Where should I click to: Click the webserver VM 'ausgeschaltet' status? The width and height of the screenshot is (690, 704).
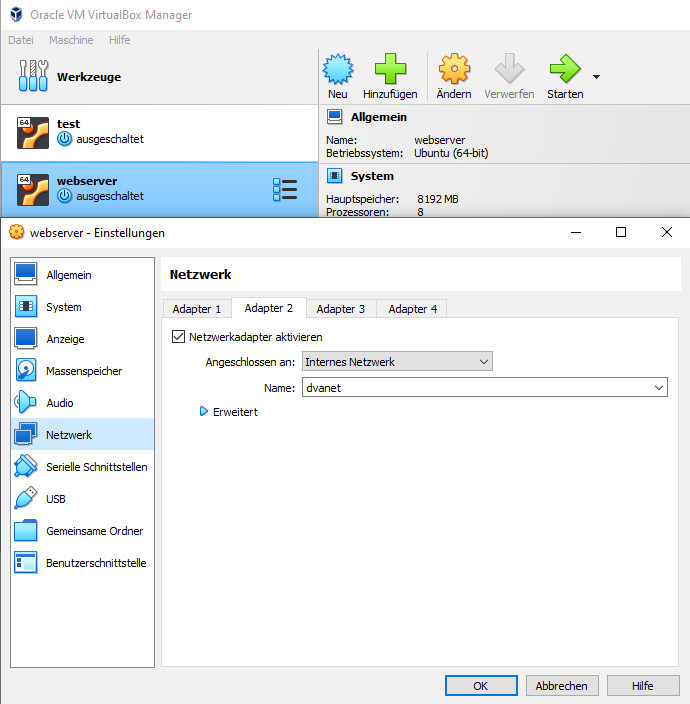coord(110,196)
